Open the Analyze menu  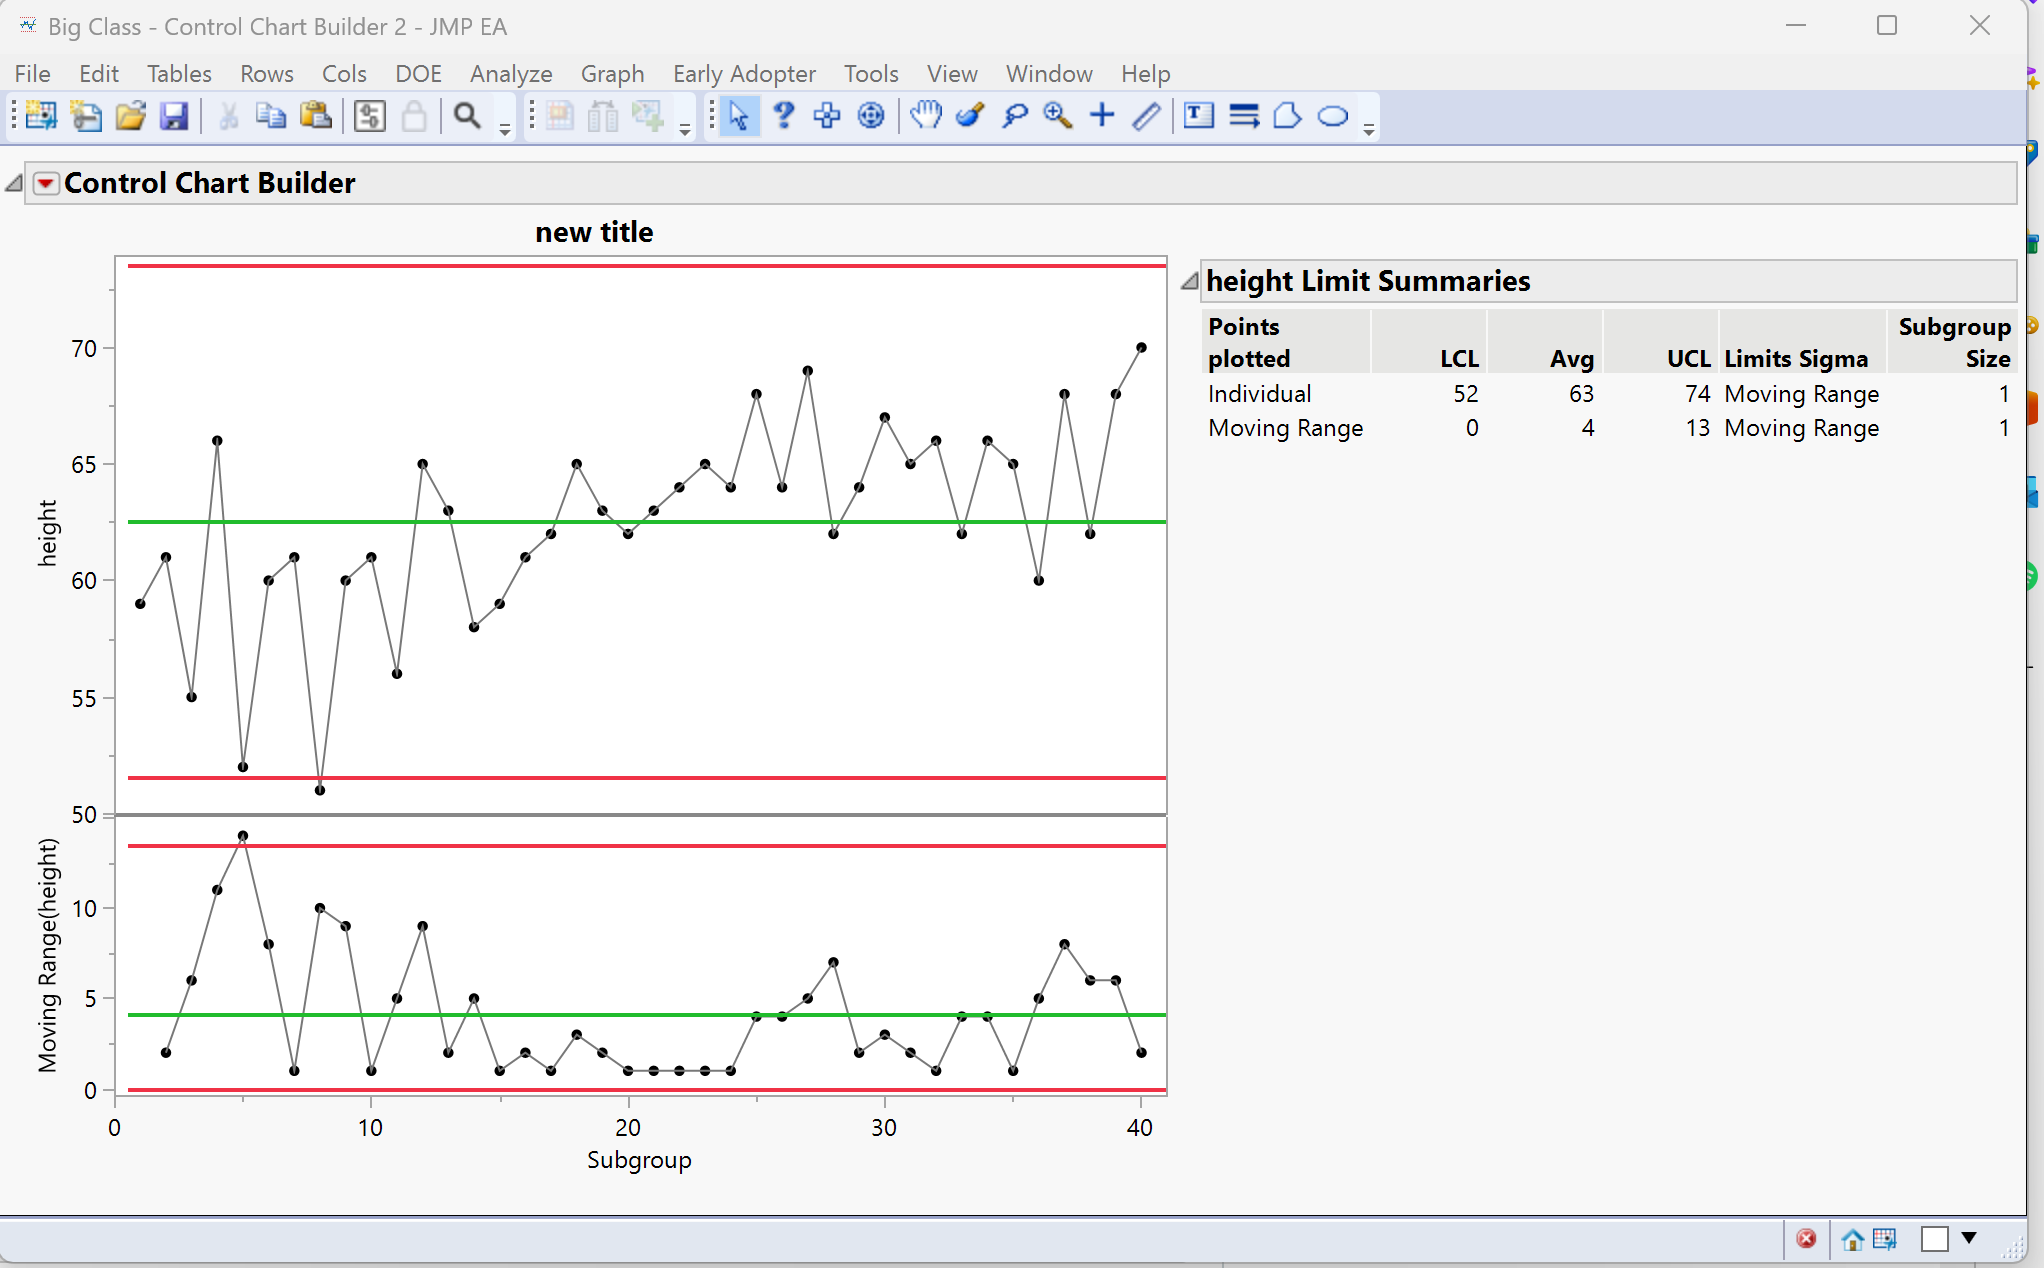510,74
